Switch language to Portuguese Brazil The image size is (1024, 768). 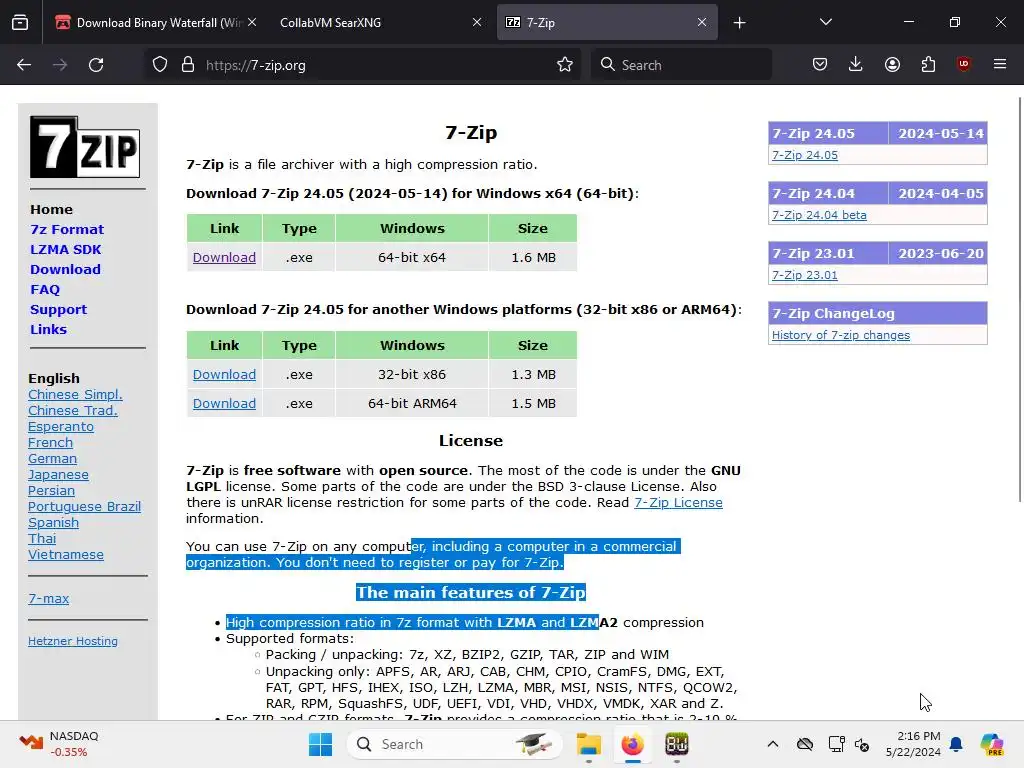click(84, 507)
